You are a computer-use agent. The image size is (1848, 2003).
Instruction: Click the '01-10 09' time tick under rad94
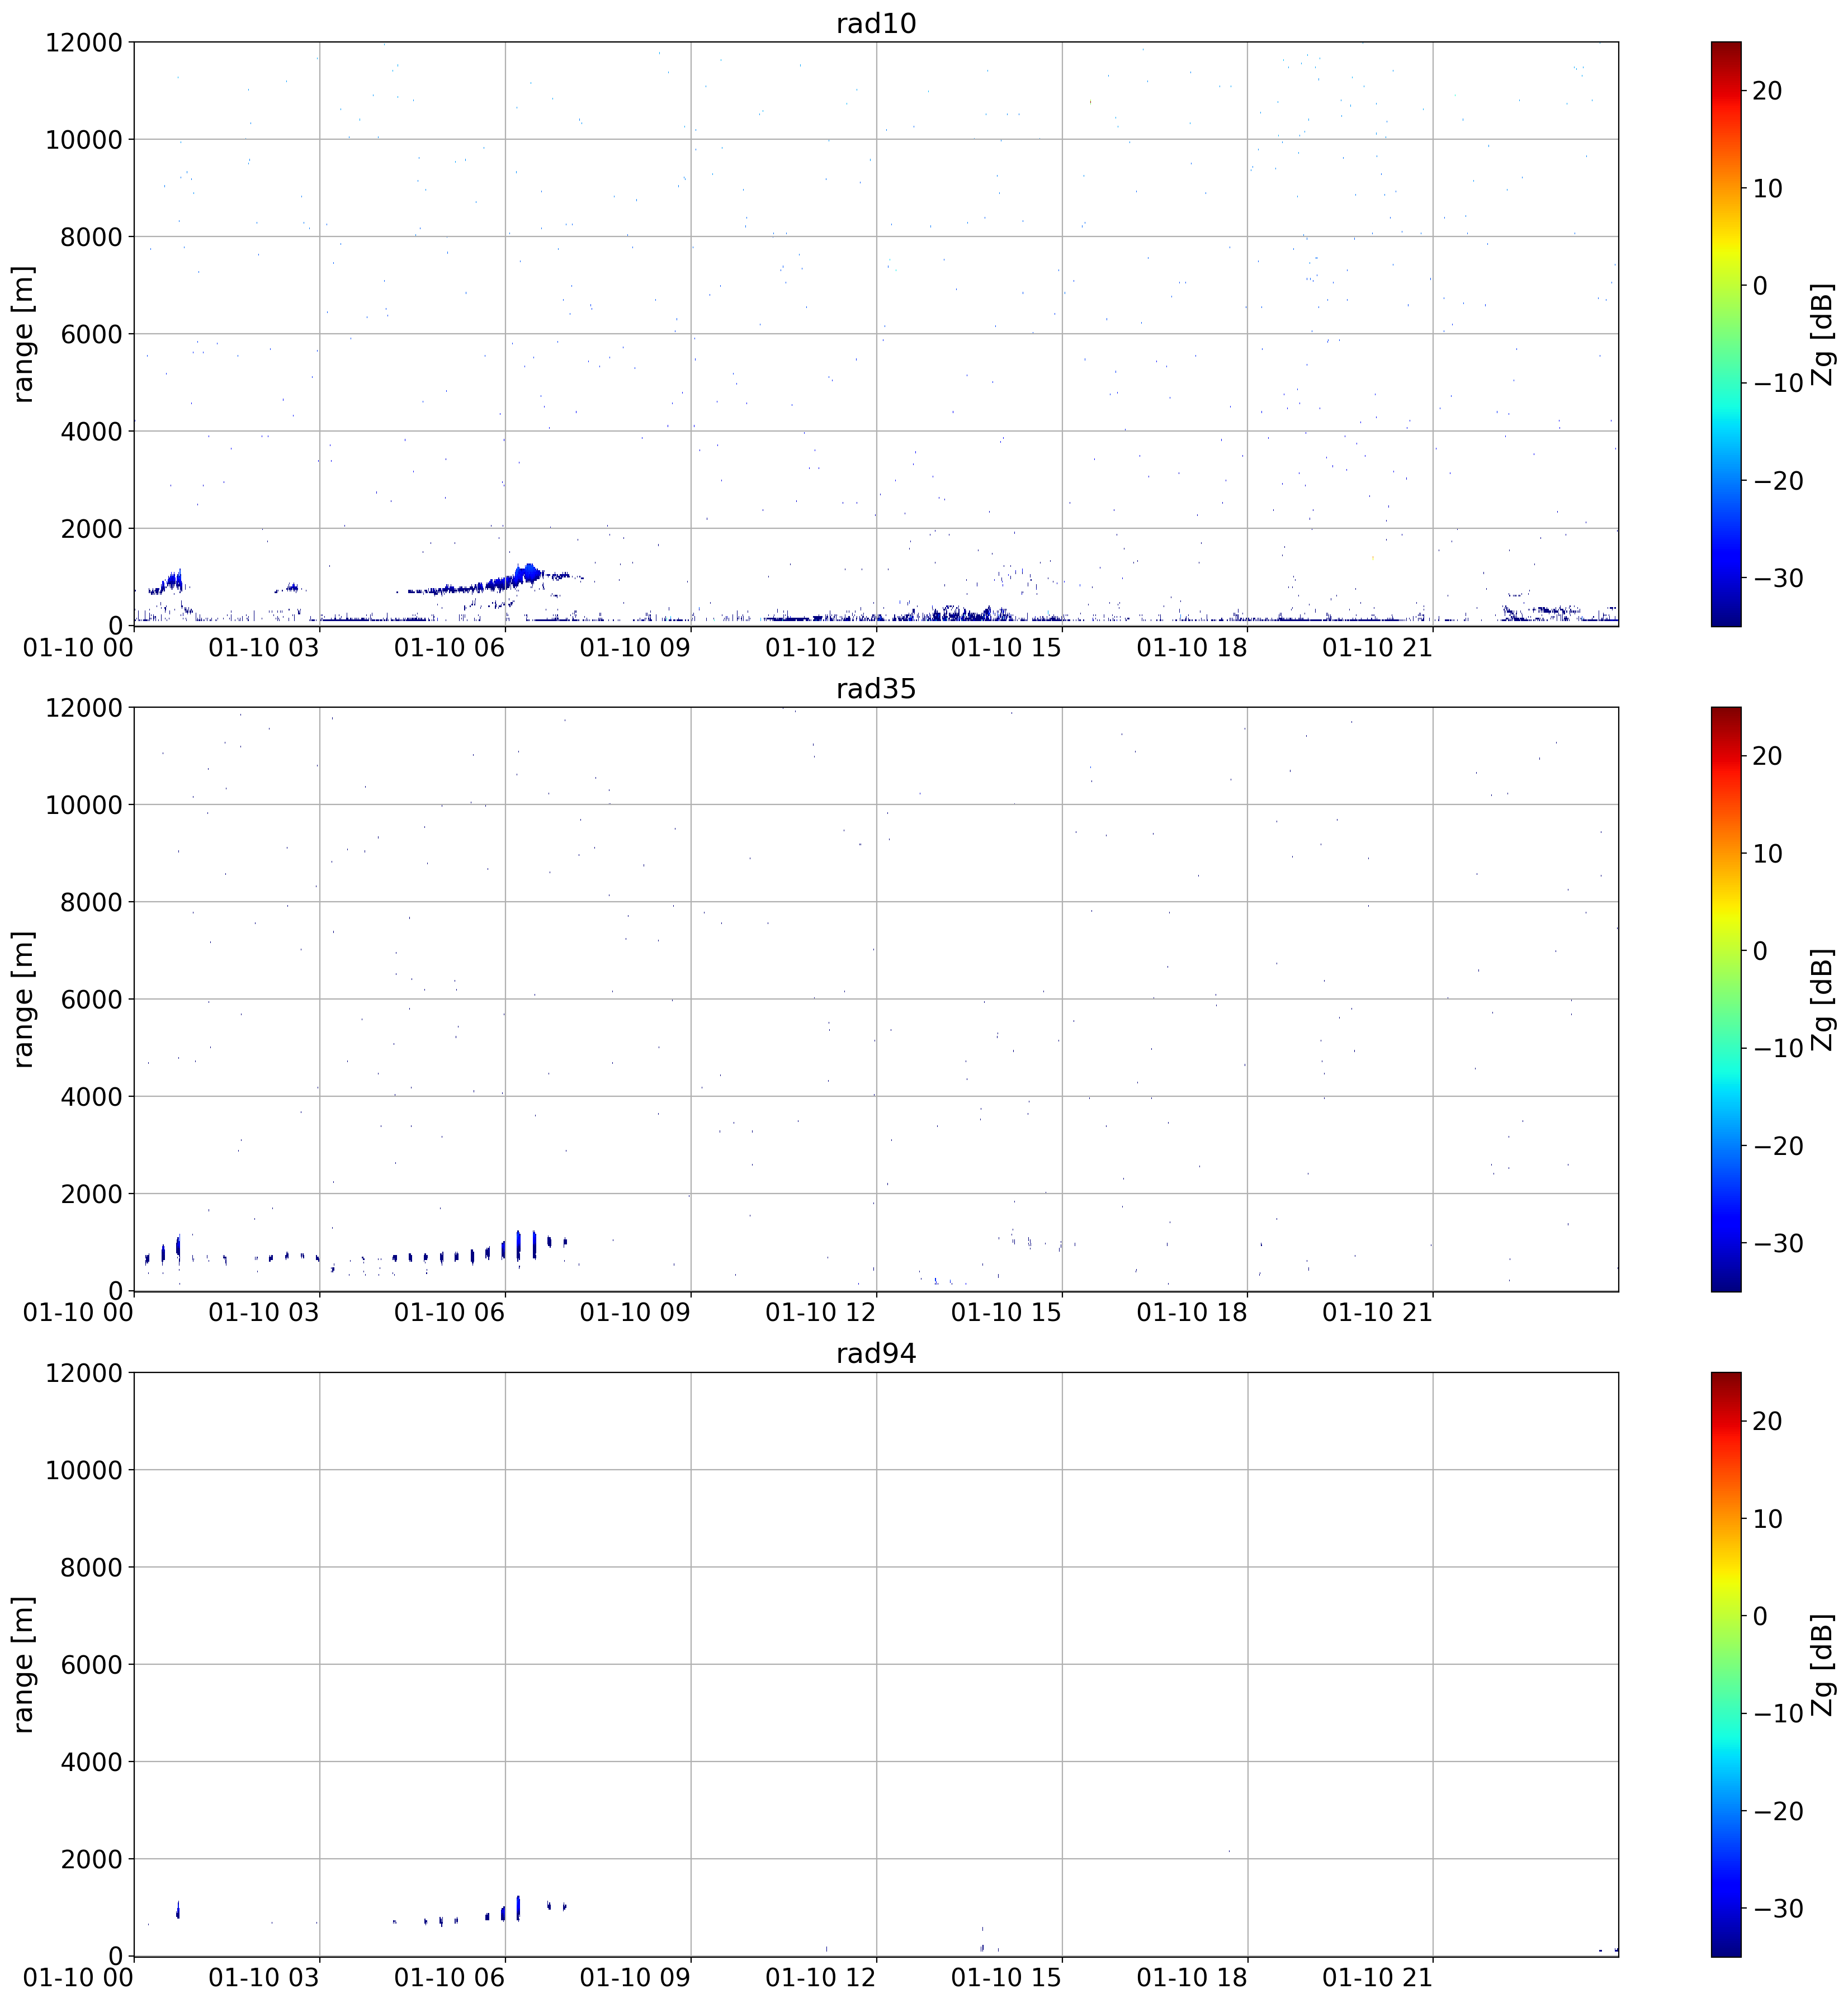tap(635, 1978)
